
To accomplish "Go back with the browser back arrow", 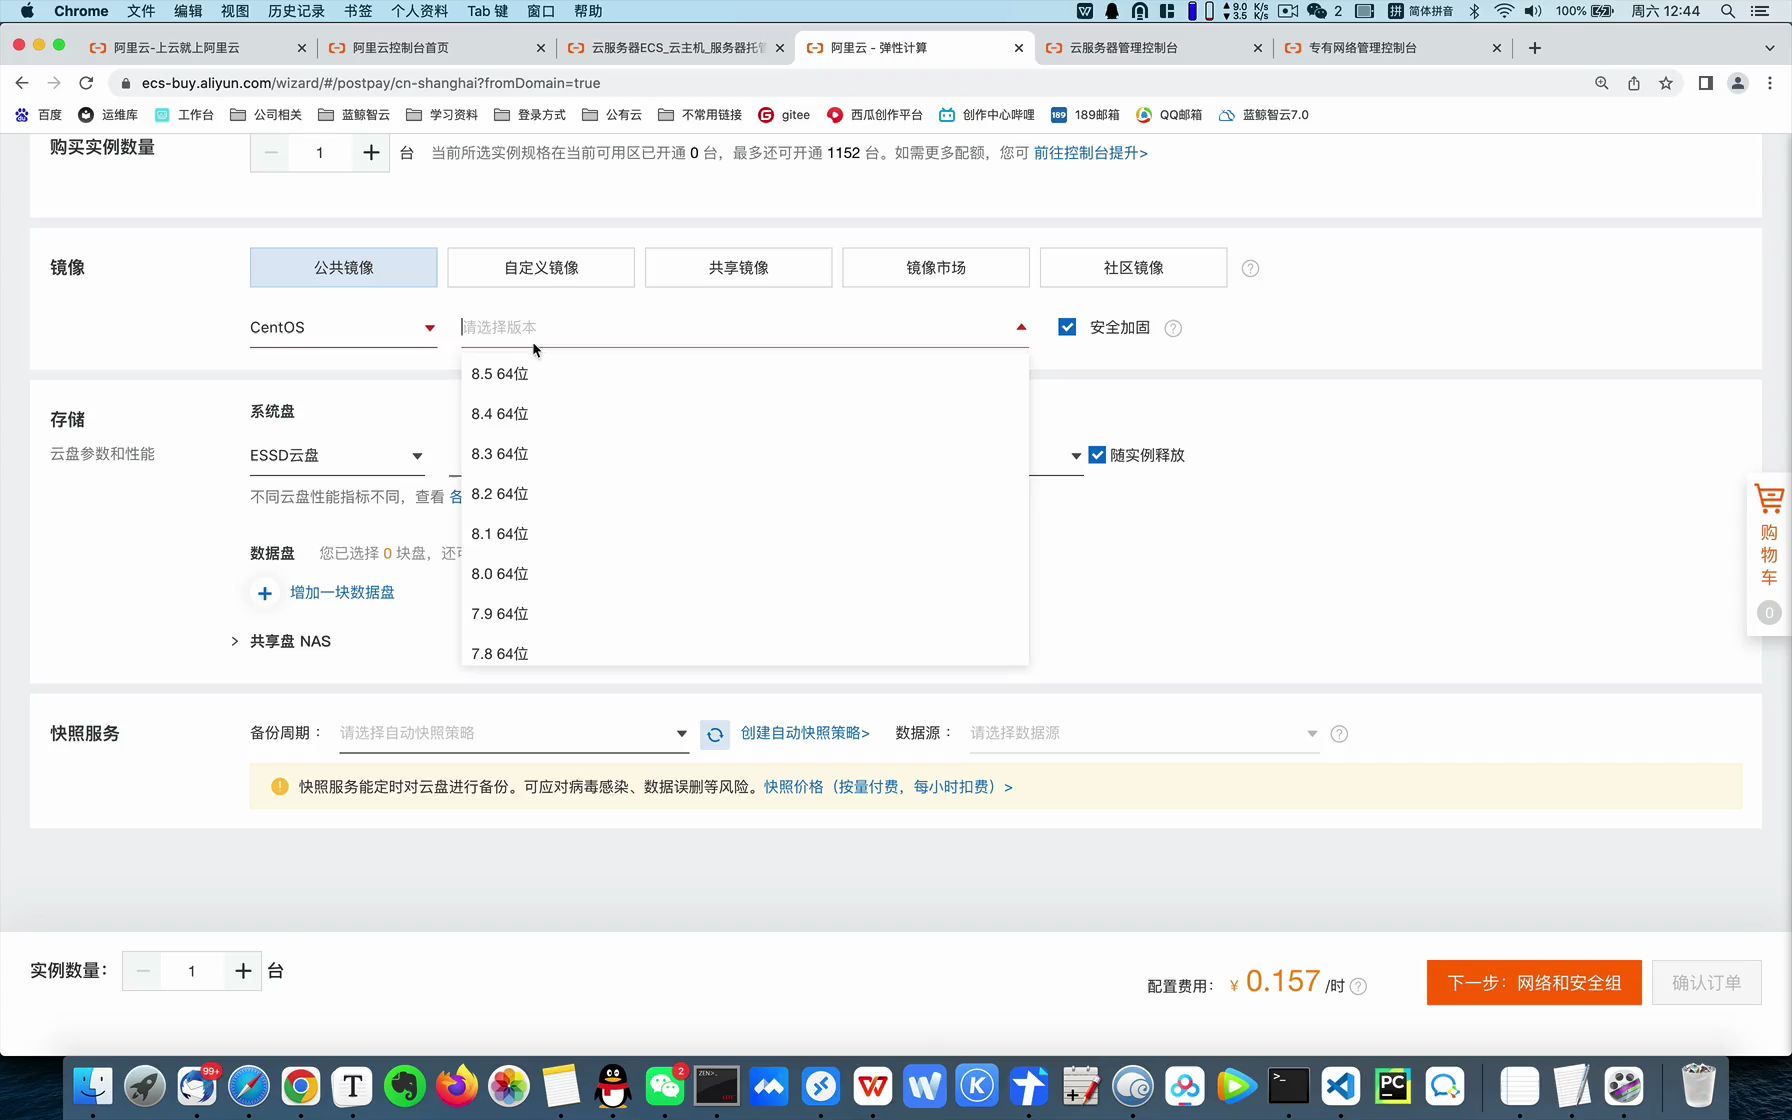I will tap(22, 83).
